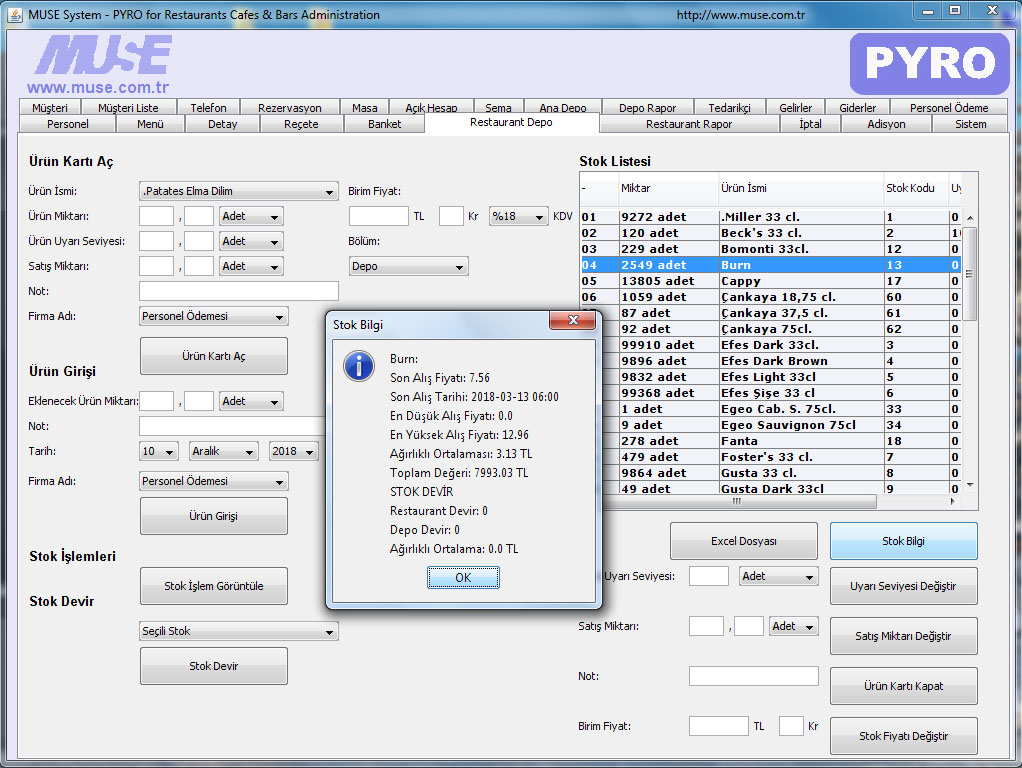Click the Uyarı Seviyesi field below stock list
Viewport: 1022px width, 768px height.
click(x=708, y=576)
